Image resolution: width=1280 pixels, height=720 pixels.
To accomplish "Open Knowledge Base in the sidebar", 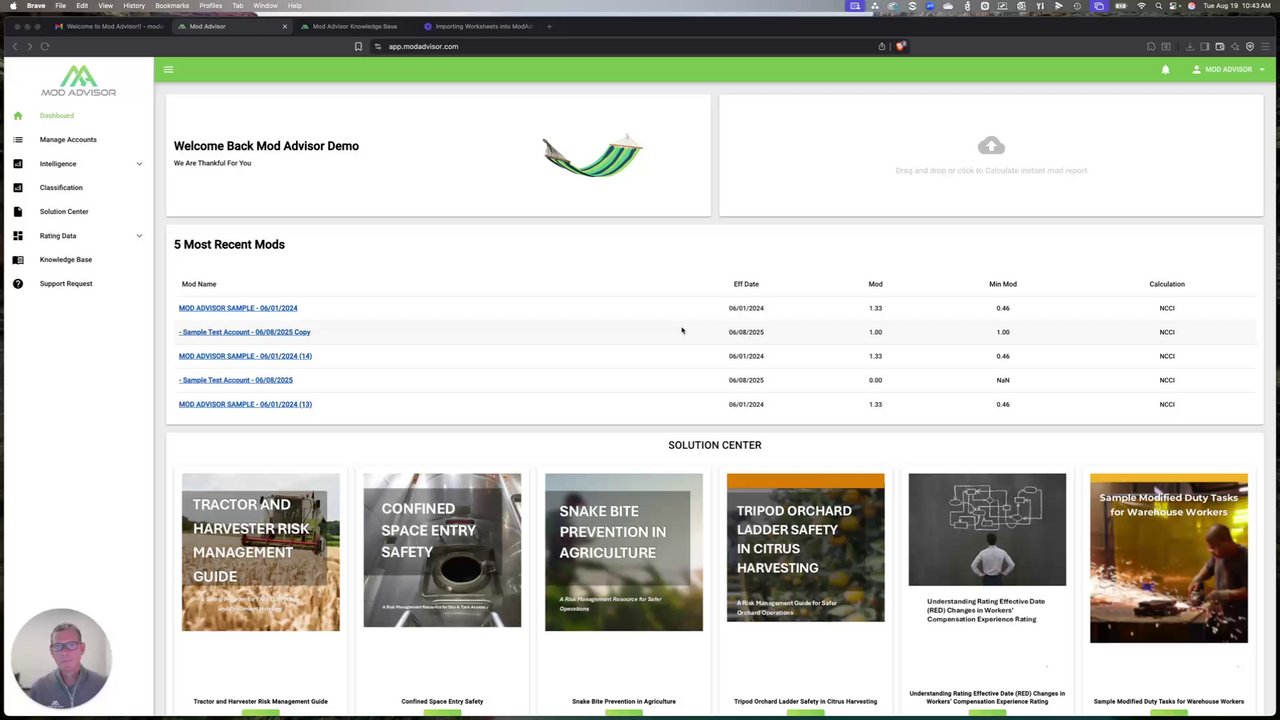I will 66,260.
